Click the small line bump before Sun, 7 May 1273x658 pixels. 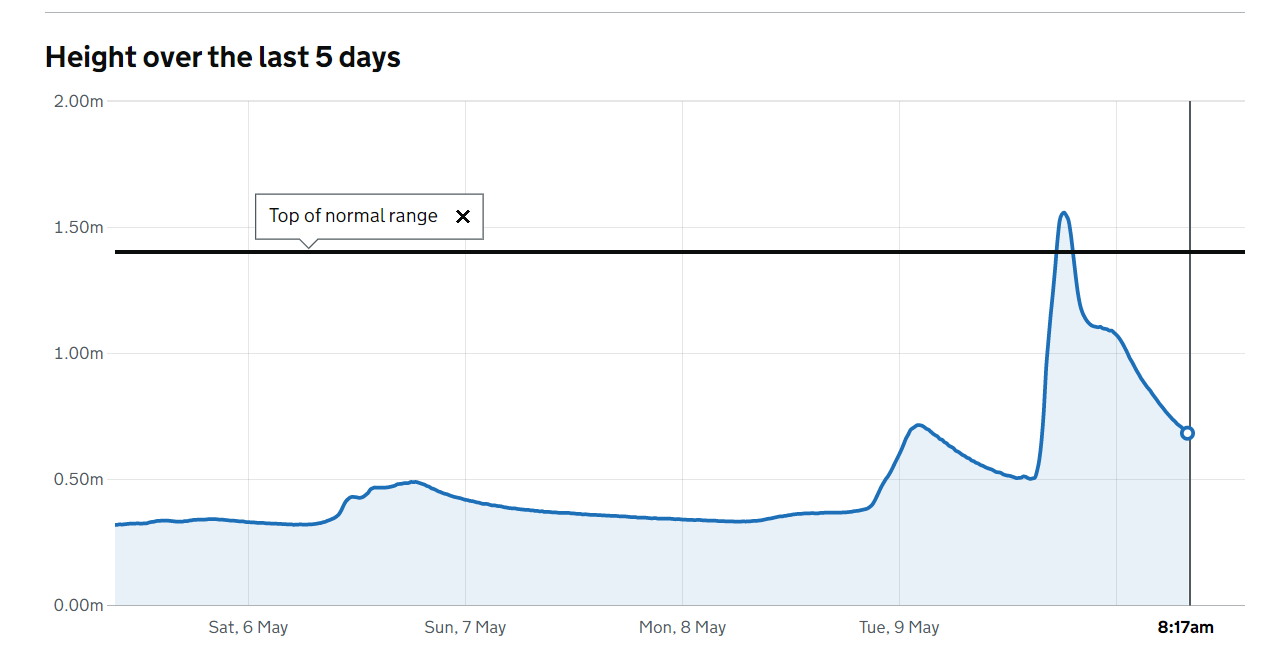pos(352,497)
